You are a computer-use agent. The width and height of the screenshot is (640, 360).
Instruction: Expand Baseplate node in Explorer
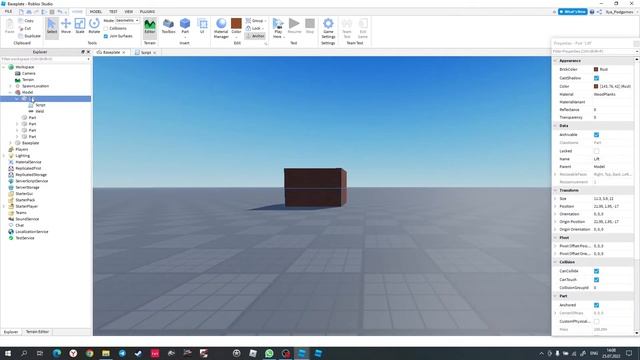(11, 143)
